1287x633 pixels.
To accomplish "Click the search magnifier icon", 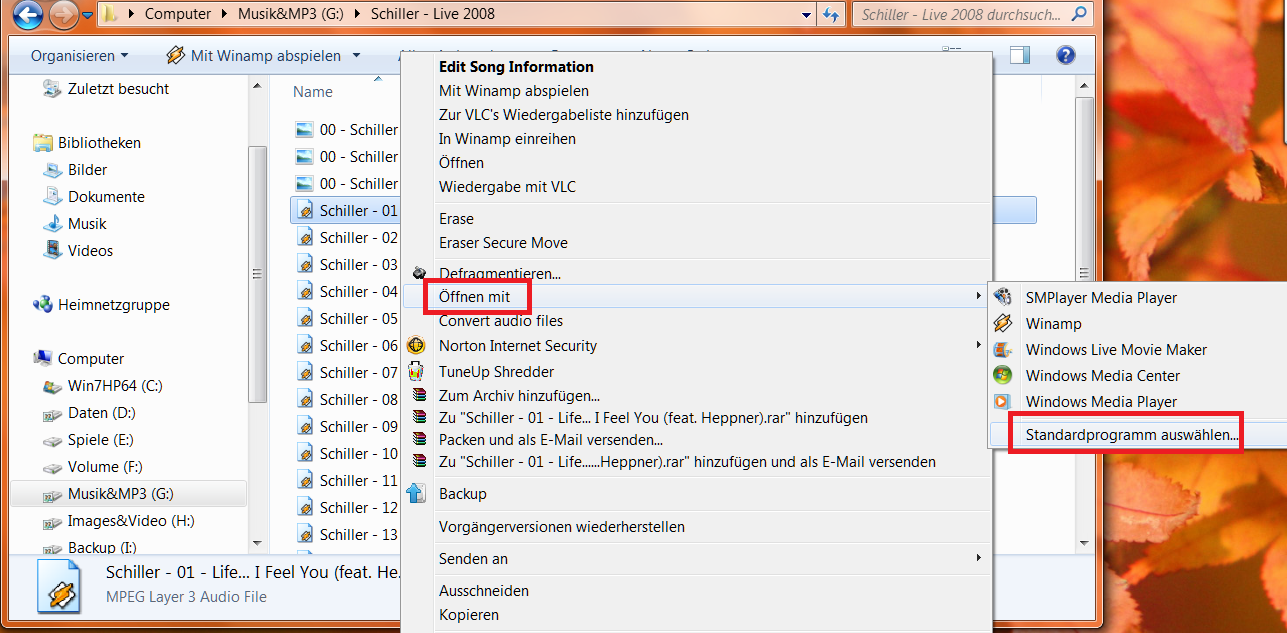I will coord(1079,14).
